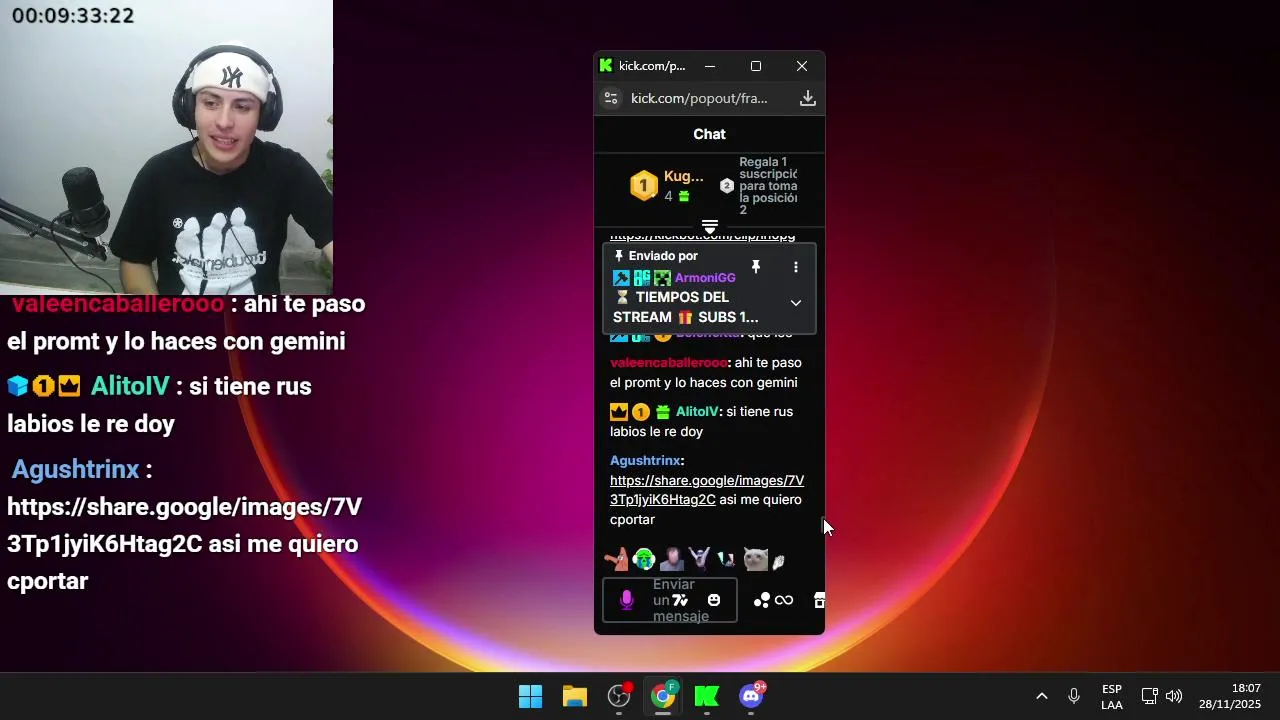1280x720 pixels.
Task: Click AlitoIV message in the overlay chat
Action: point(160,404)
